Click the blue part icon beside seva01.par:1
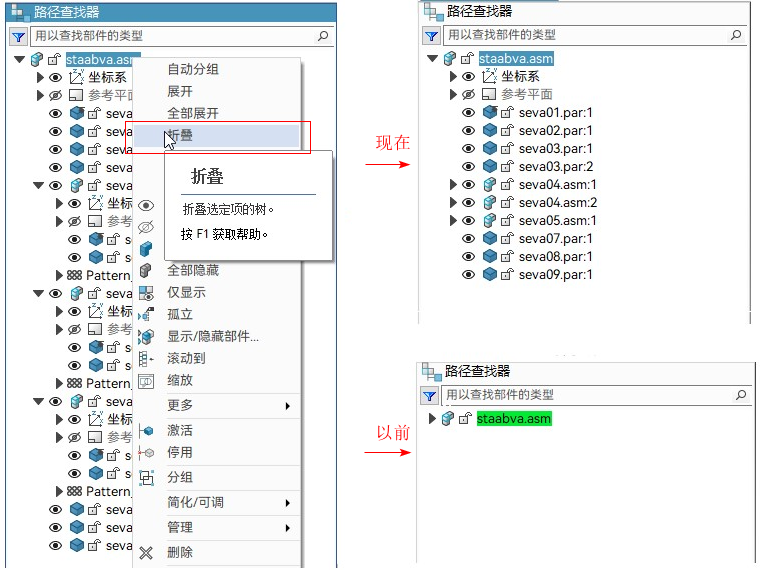Image resolution: width=760 pixels, height=570 pixels. point(489,113)
